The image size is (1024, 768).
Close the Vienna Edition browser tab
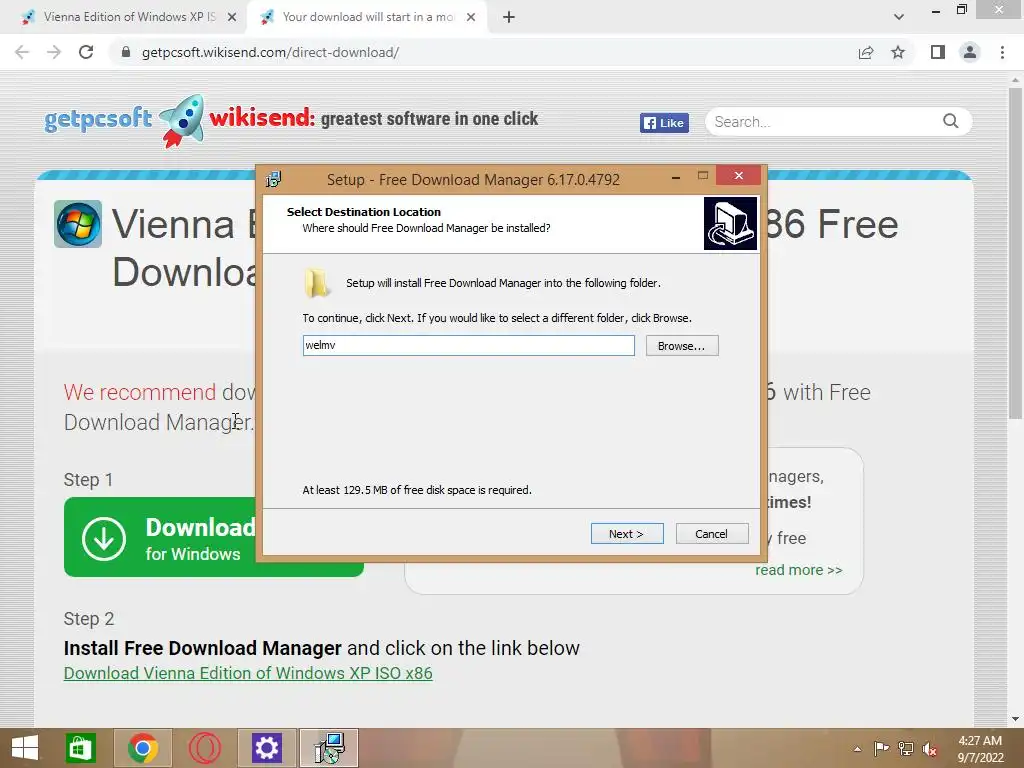232,17
